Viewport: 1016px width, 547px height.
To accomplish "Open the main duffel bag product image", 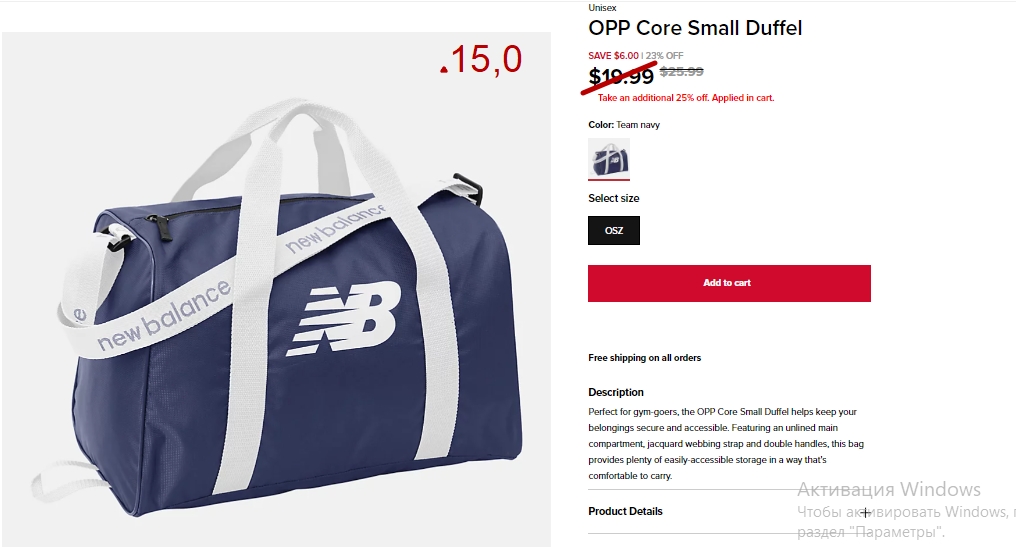I will pyautogui.click(x=277, y=289).
